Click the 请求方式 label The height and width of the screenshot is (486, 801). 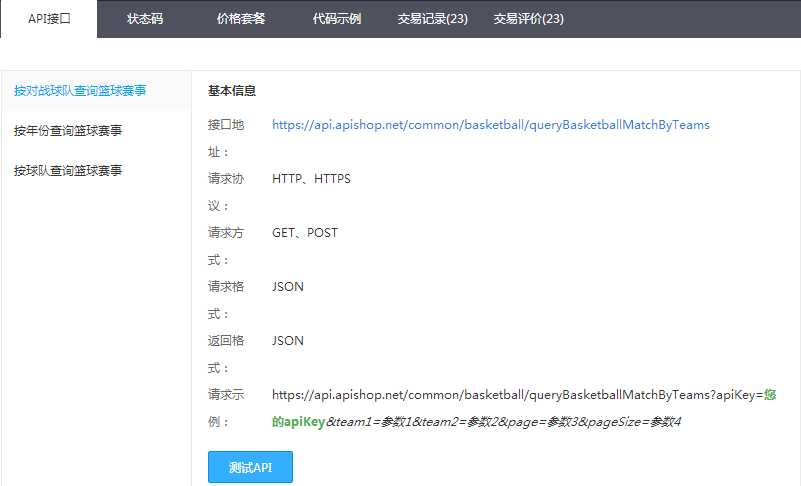point(226,246)
